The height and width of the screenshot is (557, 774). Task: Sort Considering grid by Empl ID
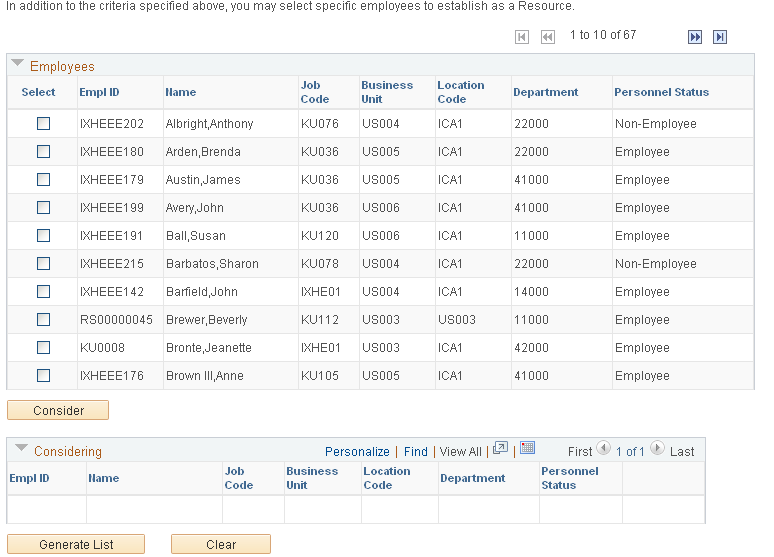tap(29, 478)
